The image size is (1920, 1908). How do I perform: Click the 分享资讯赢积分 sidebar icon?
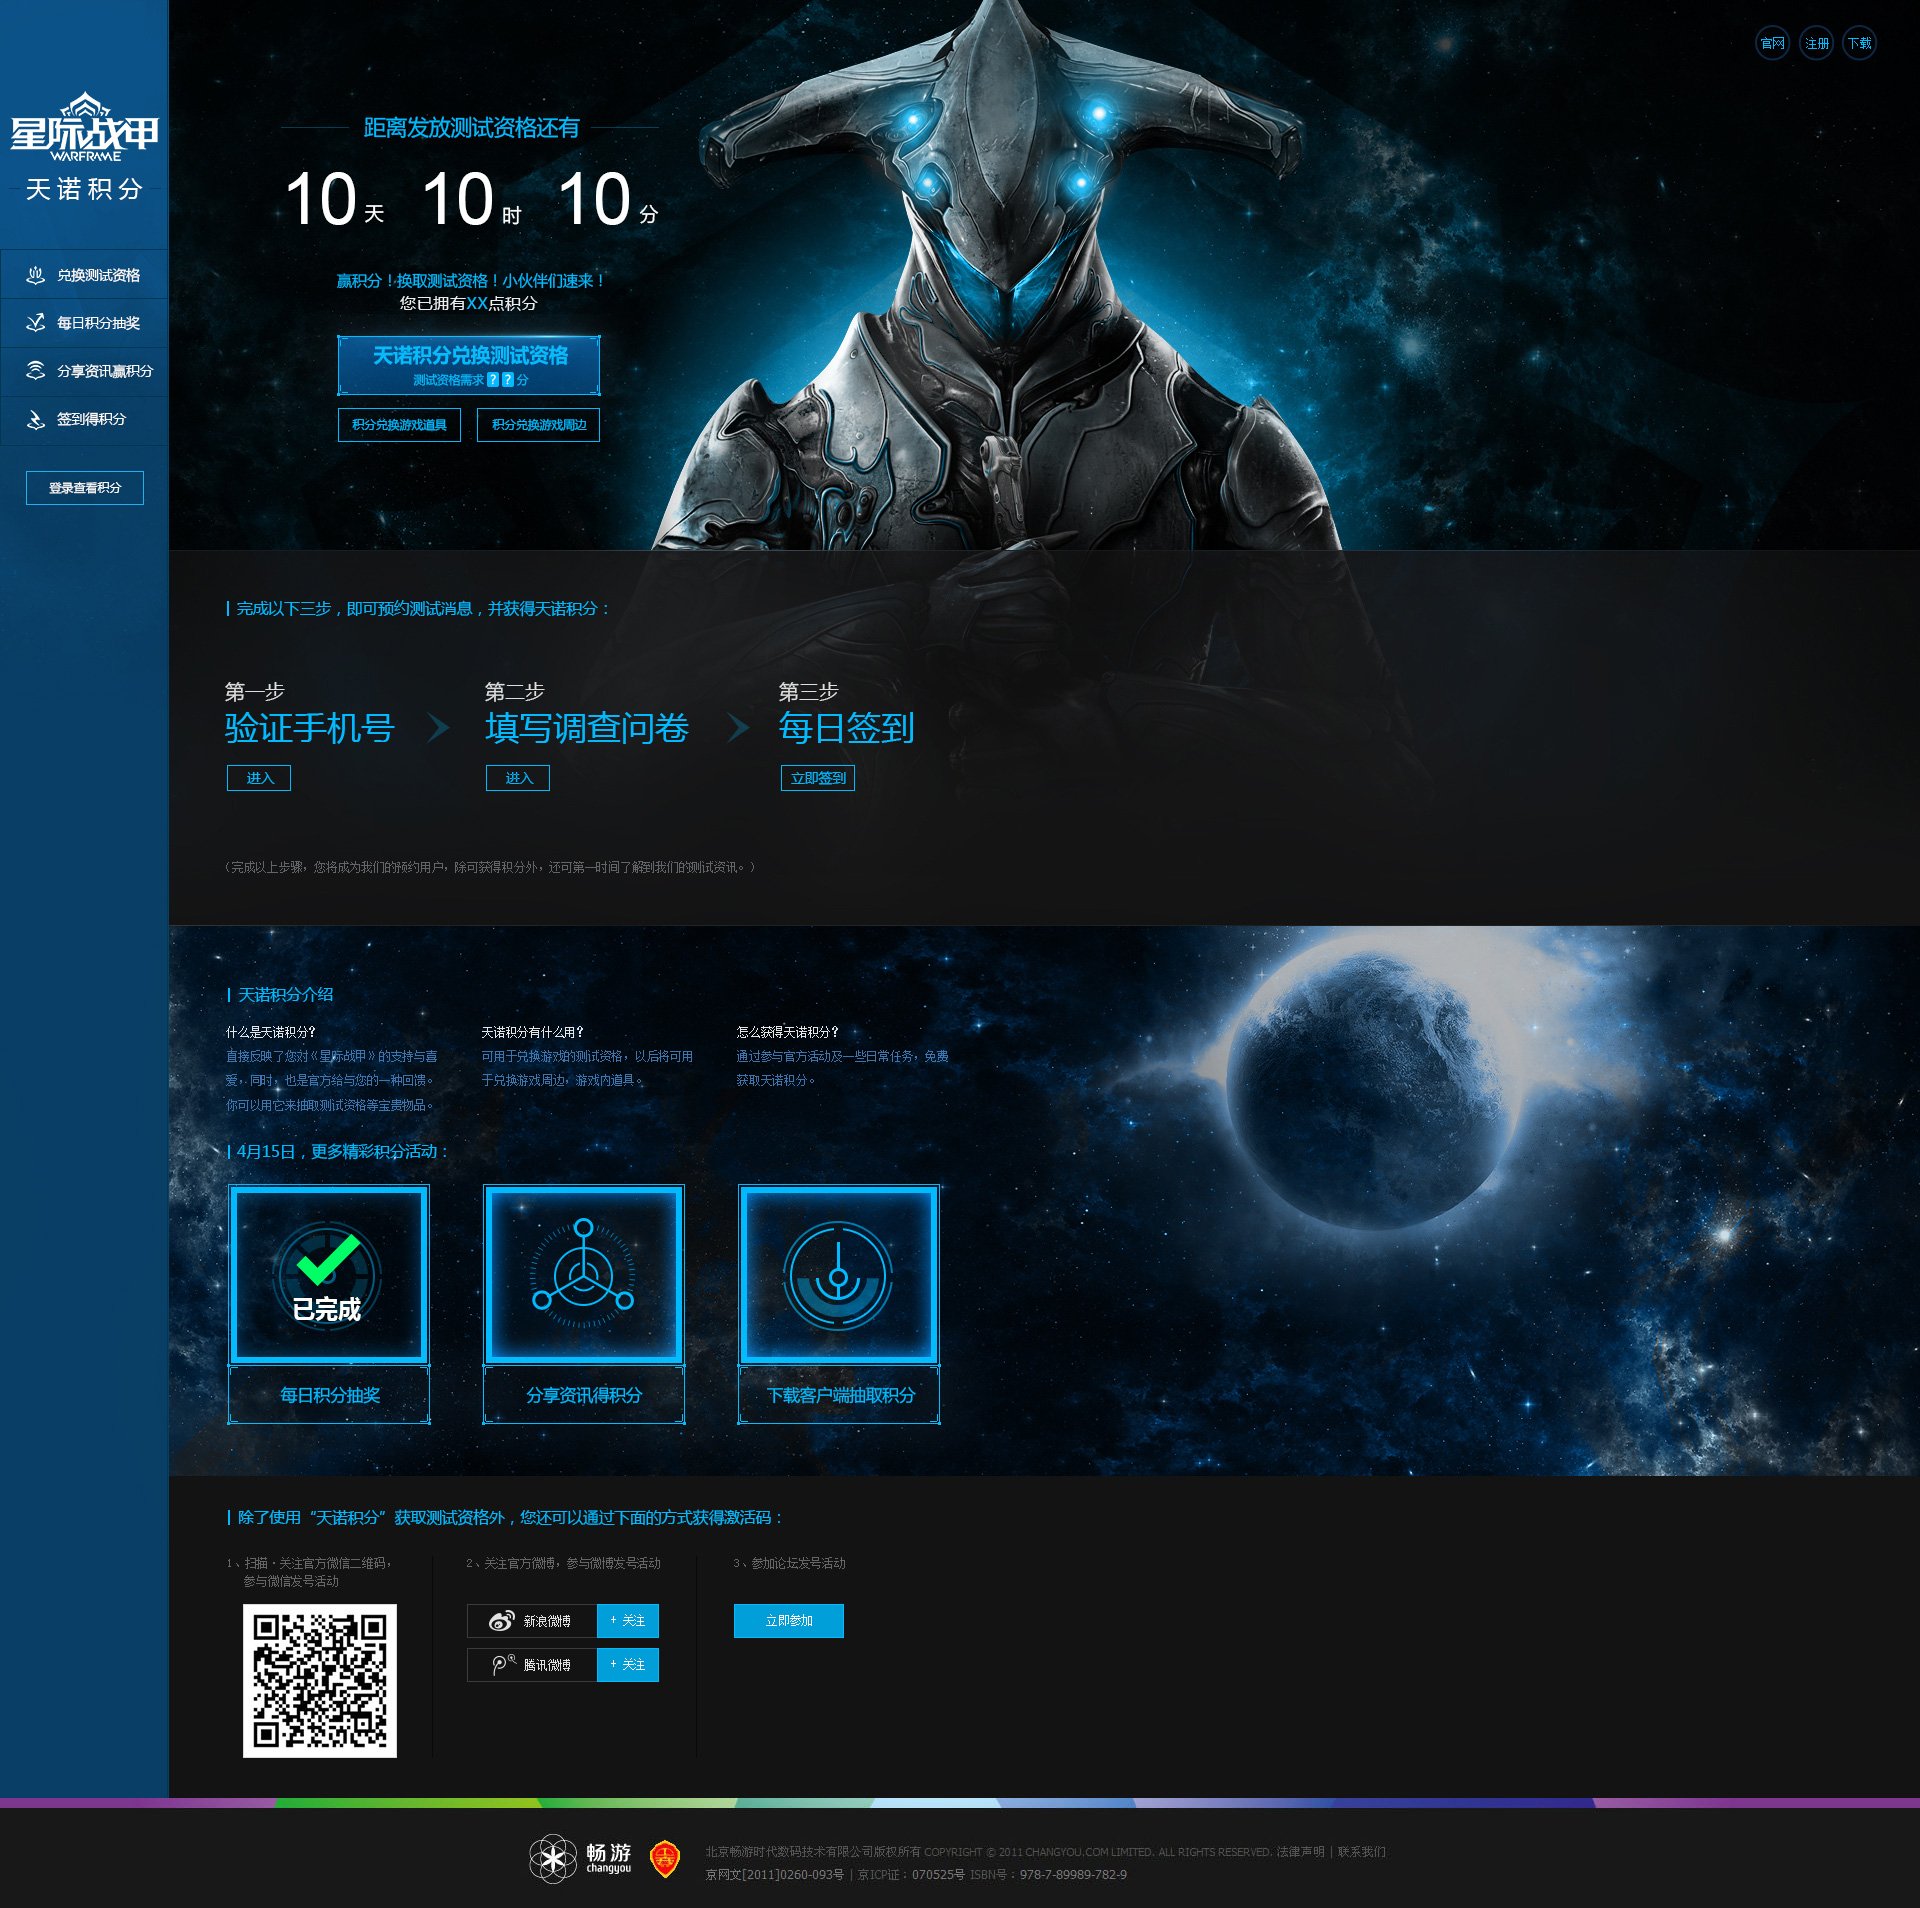[x=36, y=370]
